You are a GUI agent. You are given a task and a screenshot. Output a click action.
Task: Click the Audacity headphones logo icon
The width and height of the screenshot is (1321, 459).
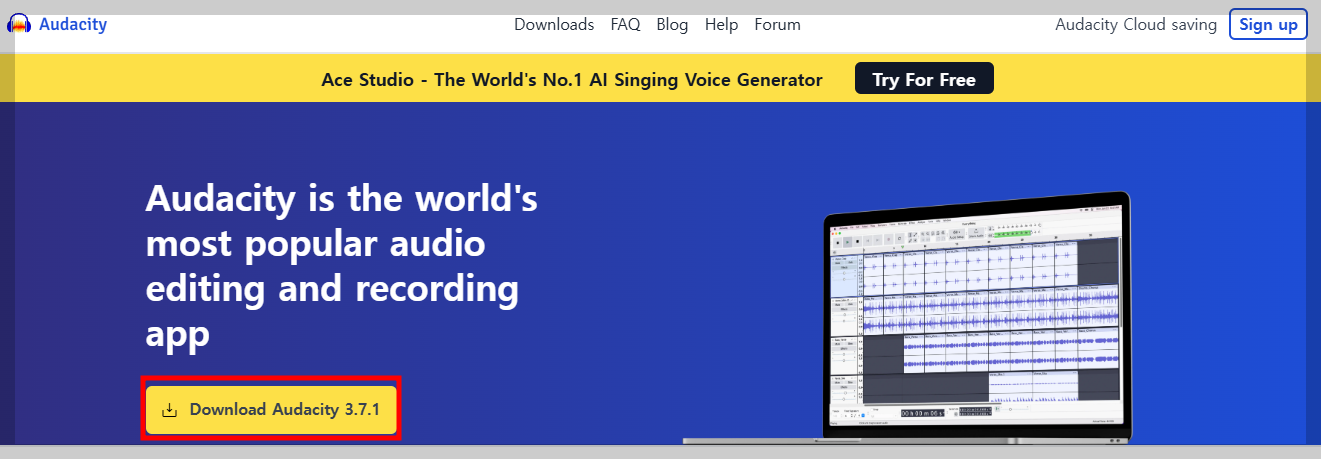tap(19, 25)
